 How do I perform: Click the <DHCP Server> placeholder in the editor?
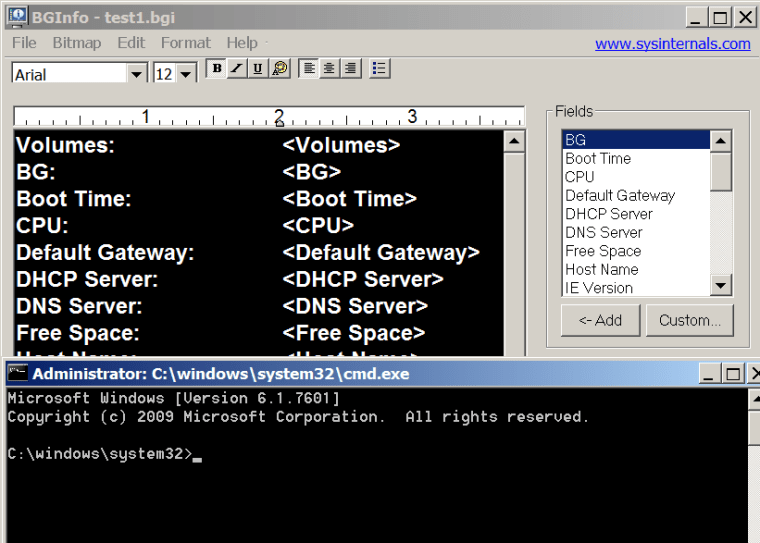tap(363, 279)
